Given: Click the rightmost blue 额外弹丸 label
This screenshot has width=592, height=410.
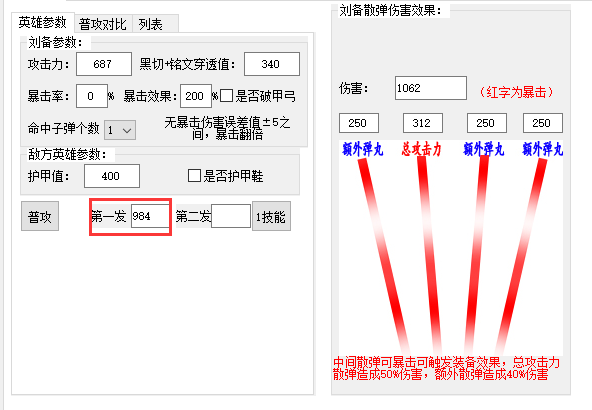Looking at the screenshot, I should (x=543, y=150).
